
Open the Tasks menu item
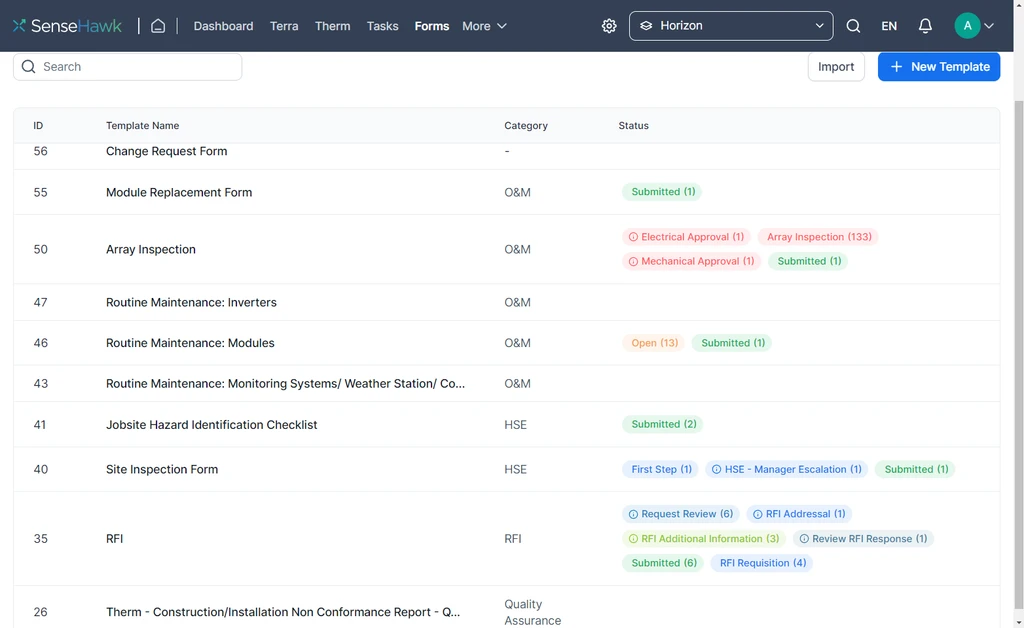click(382, 26)
